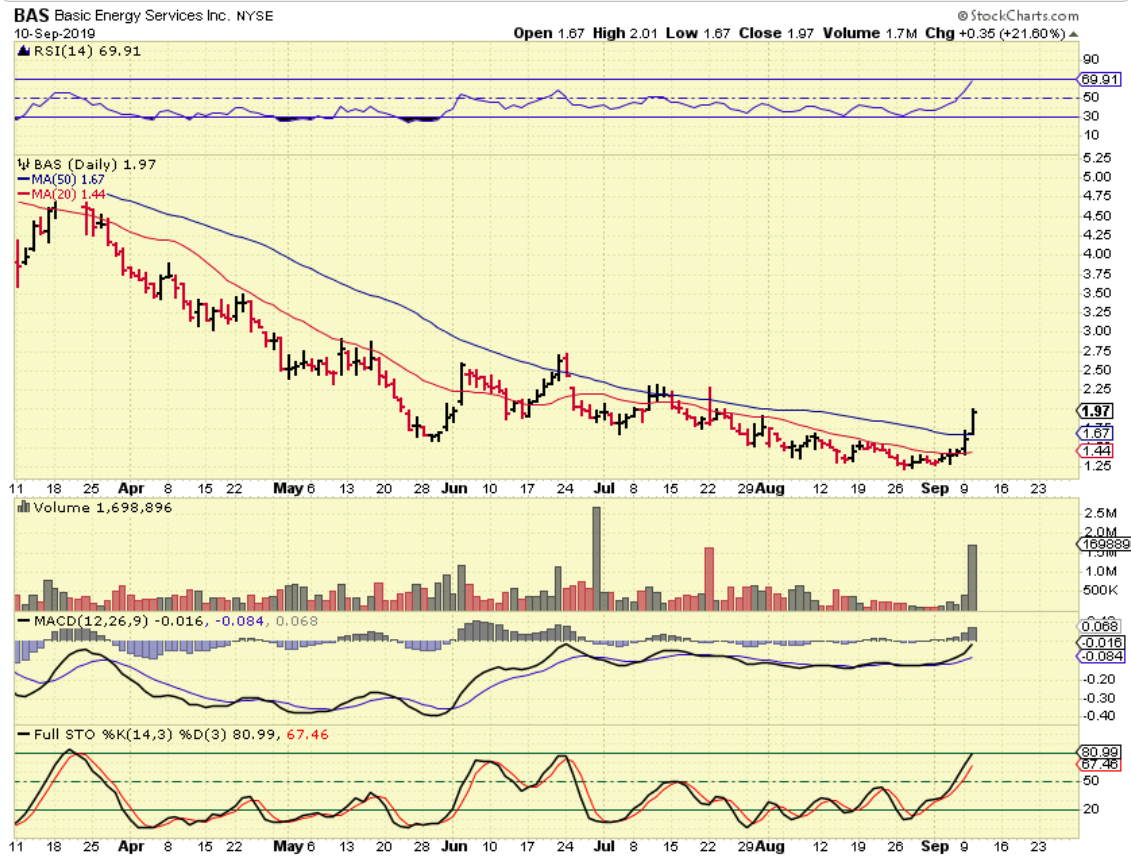This screenshot has height=860, width=1131.
Task: Click the Low 1.67 value in header
Action: pos(697,33)
